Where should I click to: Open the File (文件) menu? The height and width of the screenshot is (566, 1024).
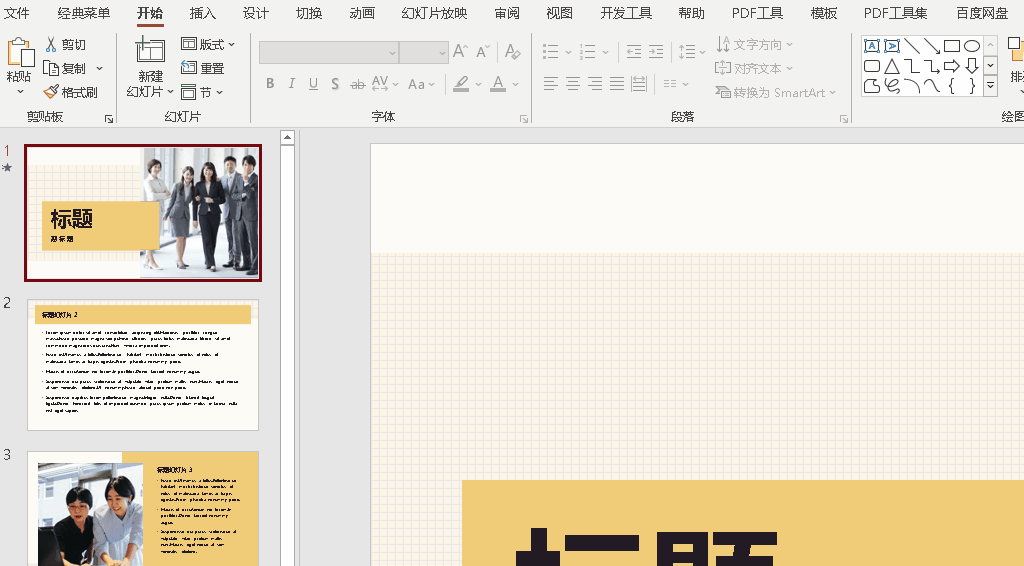pyautogui.click(x=16, y=13)
